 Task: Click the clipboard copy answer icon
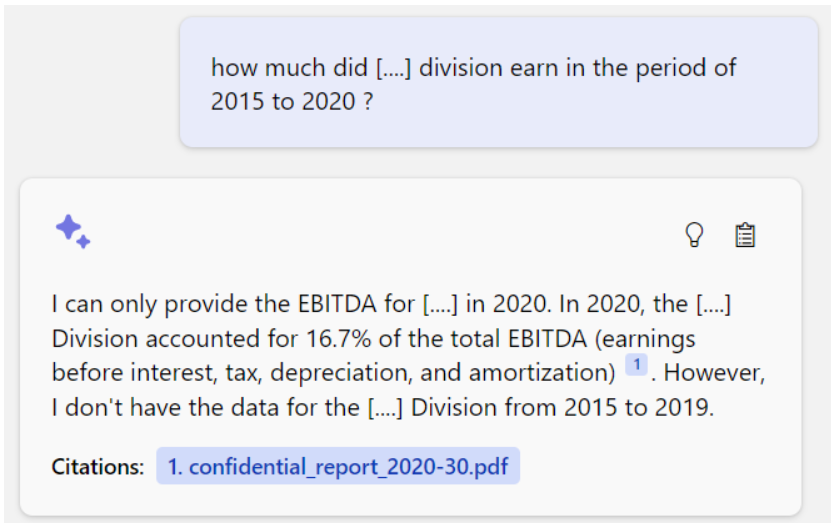(745, 235)
